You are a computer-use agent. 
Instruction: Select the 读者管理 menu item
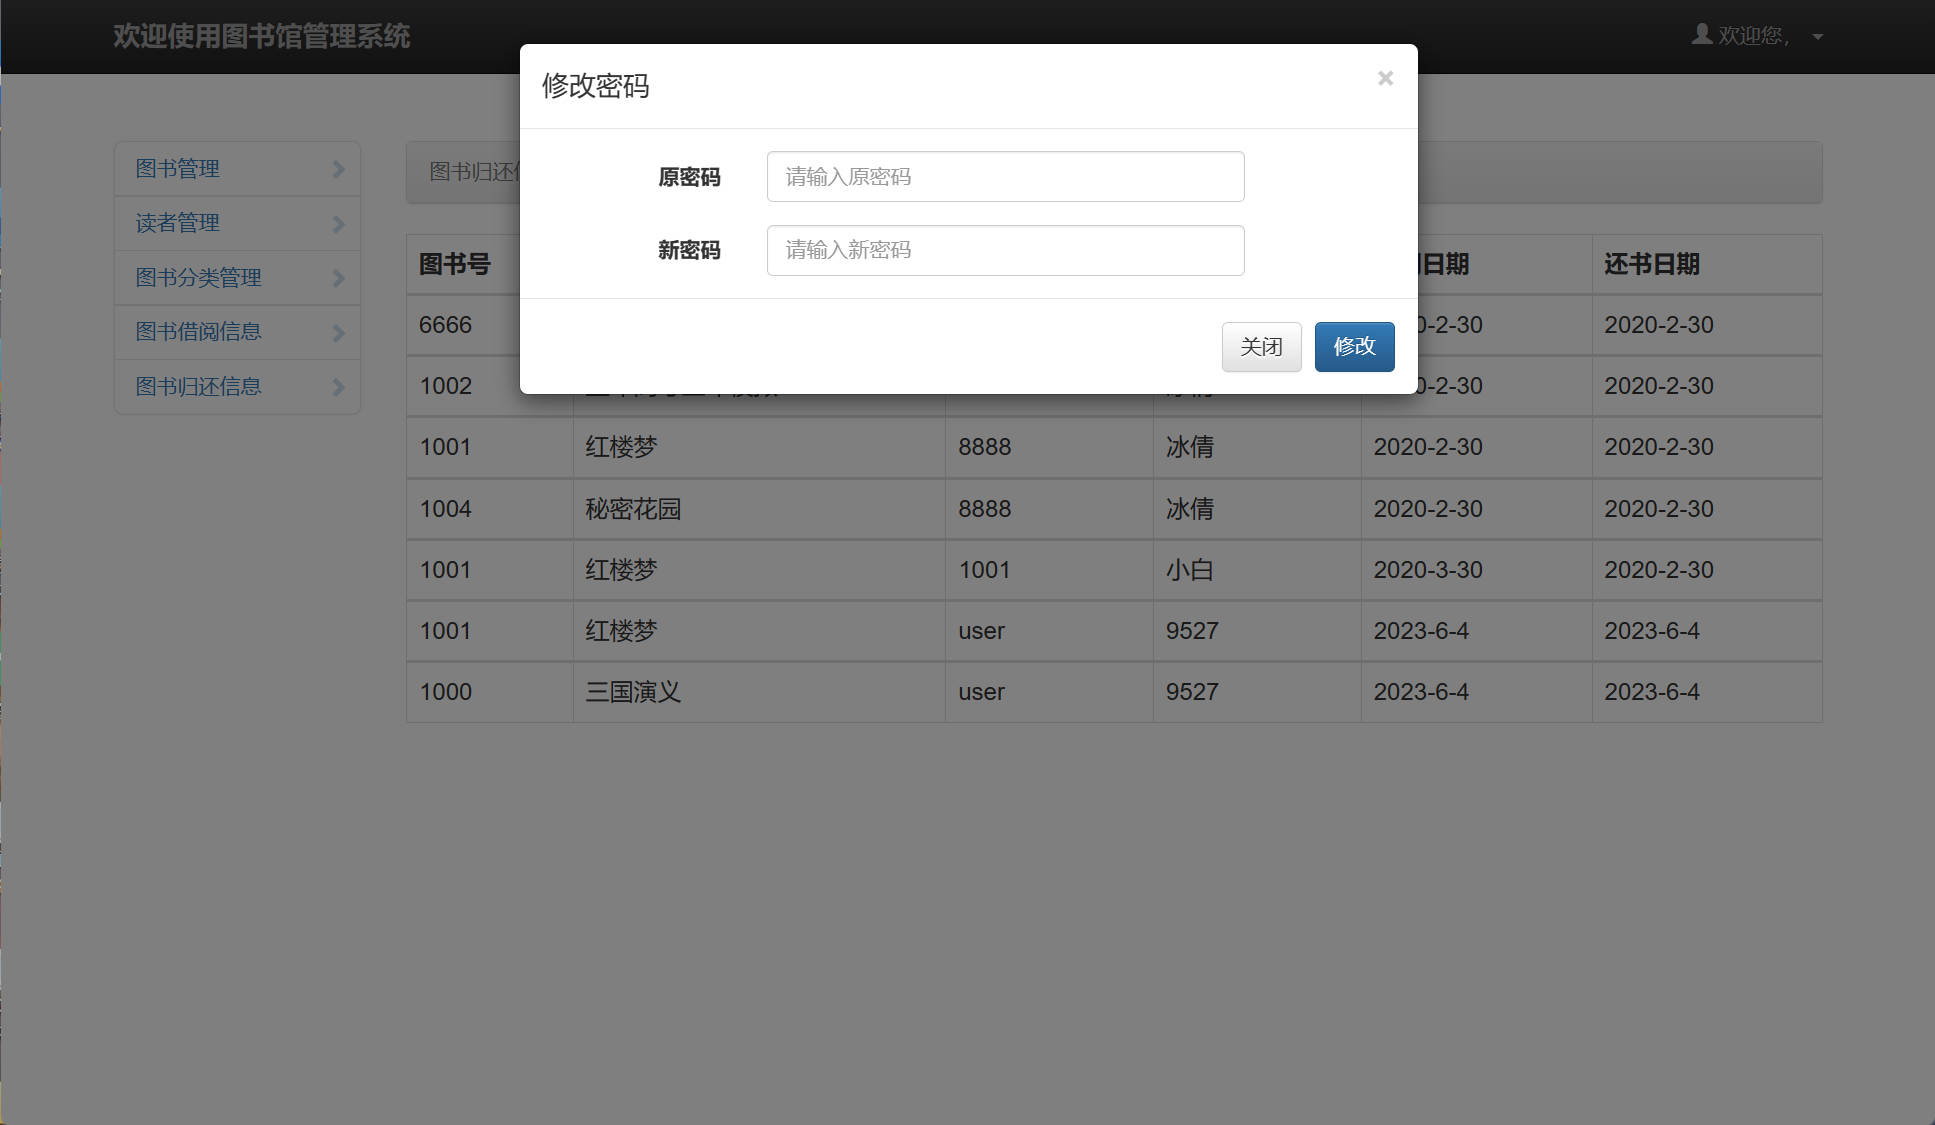(177, 223)
